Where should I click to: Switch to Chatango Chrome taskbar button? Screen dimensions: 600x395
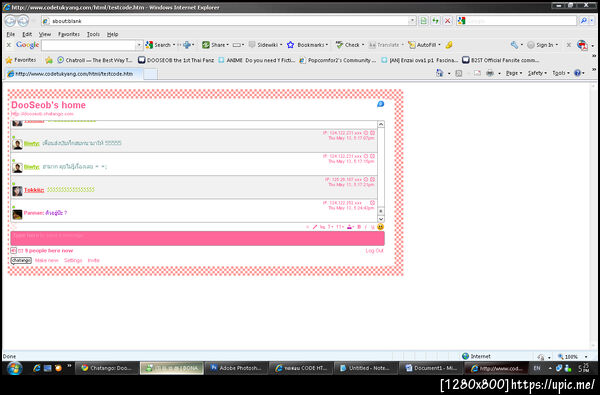tap(106, 368)
